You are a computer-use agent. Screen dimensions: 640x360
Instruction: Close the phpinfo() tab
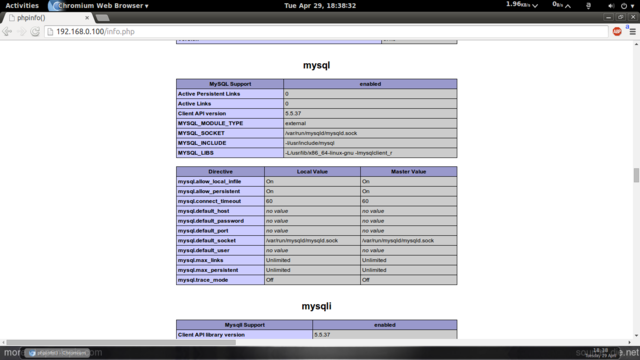point(87,18)
